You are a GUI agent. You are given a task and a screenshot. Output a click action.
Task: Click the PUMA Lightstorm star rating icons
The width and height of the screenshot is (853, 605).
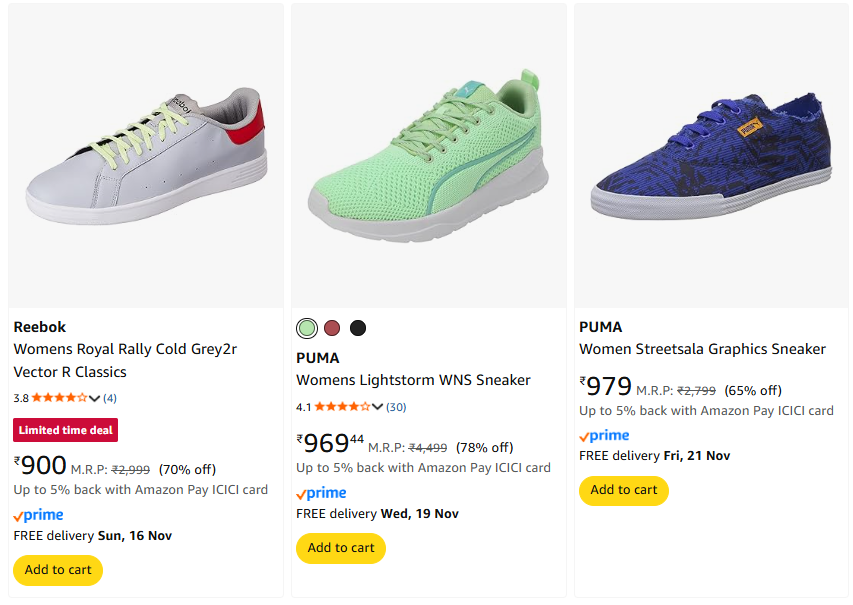(342, 407)
